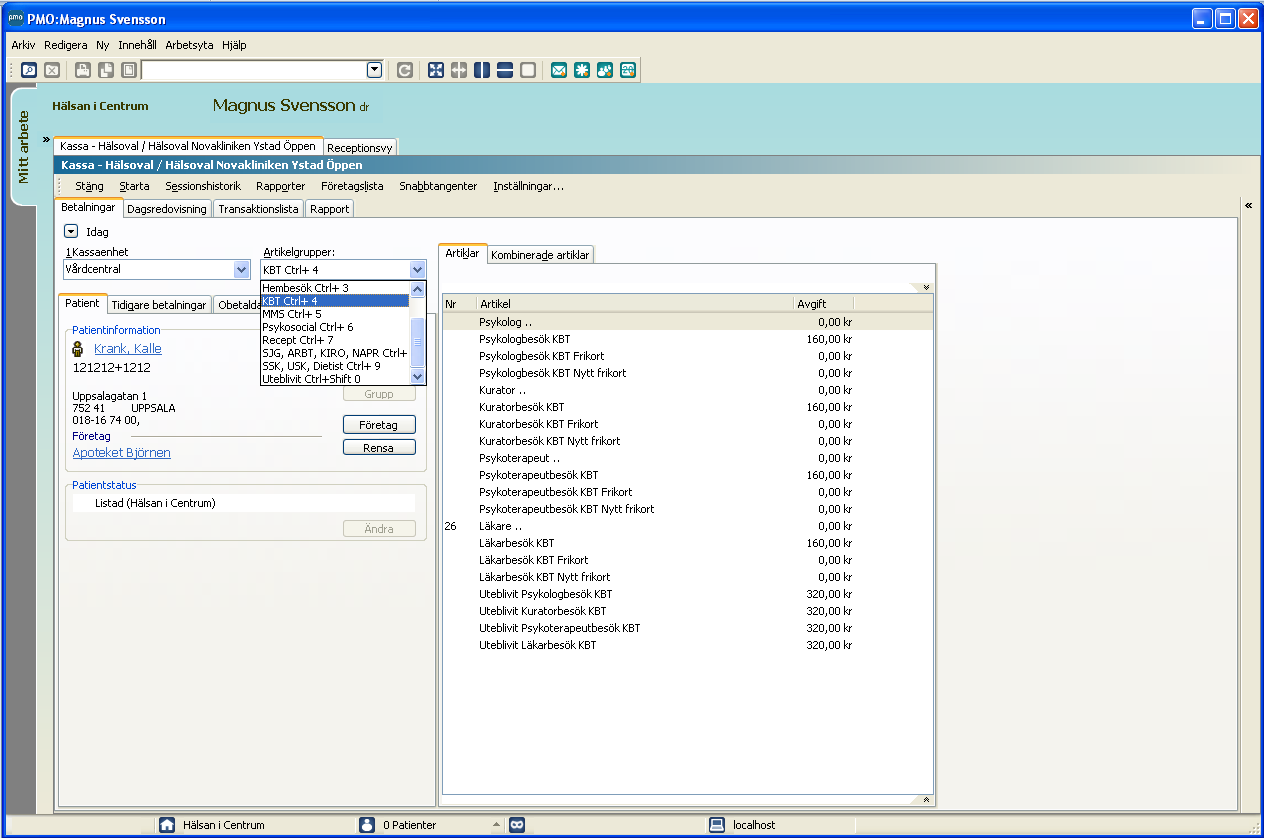Open the Apoteket Björnen company link
Screen dimensions: 1264x838
click(x=122, y=453)
